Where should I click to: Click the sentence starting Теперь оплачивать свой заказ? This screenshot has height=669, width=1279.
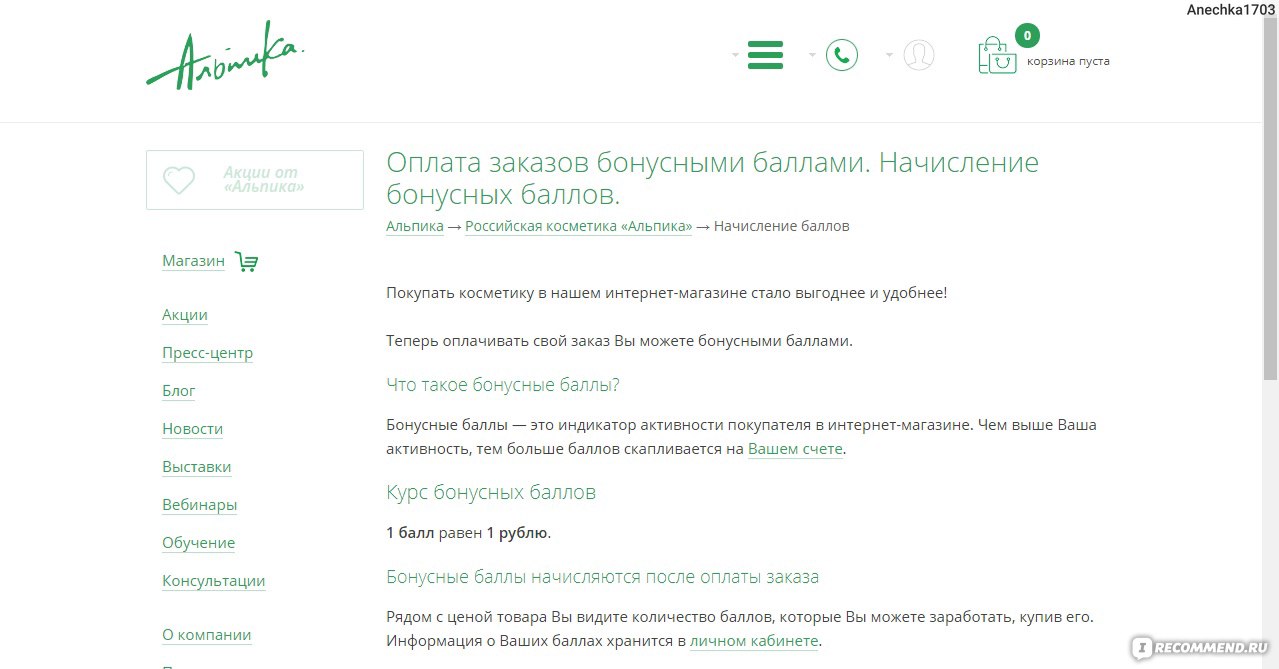(619, 341)
